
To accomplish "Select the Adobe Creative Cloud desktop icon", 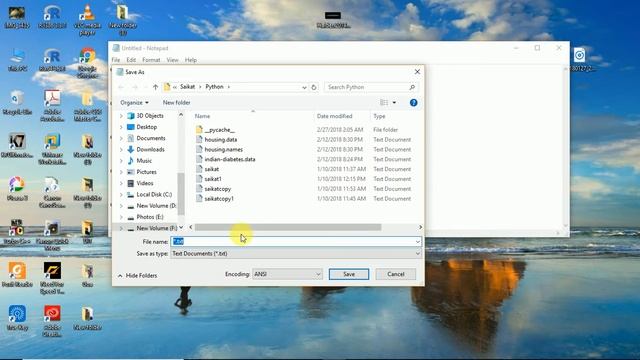I will (52, 321).
